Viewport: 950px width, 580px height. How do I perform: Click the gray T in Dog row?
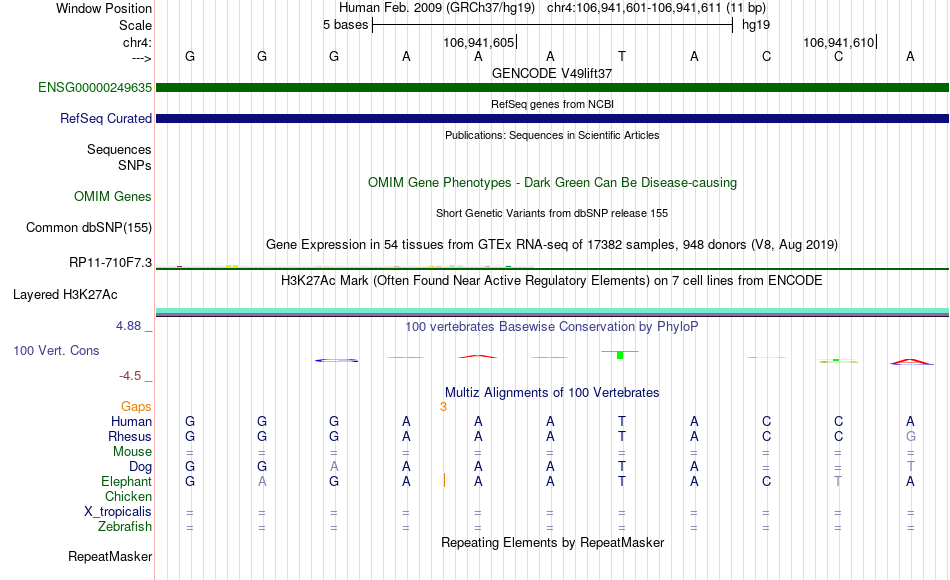point(911,467)
